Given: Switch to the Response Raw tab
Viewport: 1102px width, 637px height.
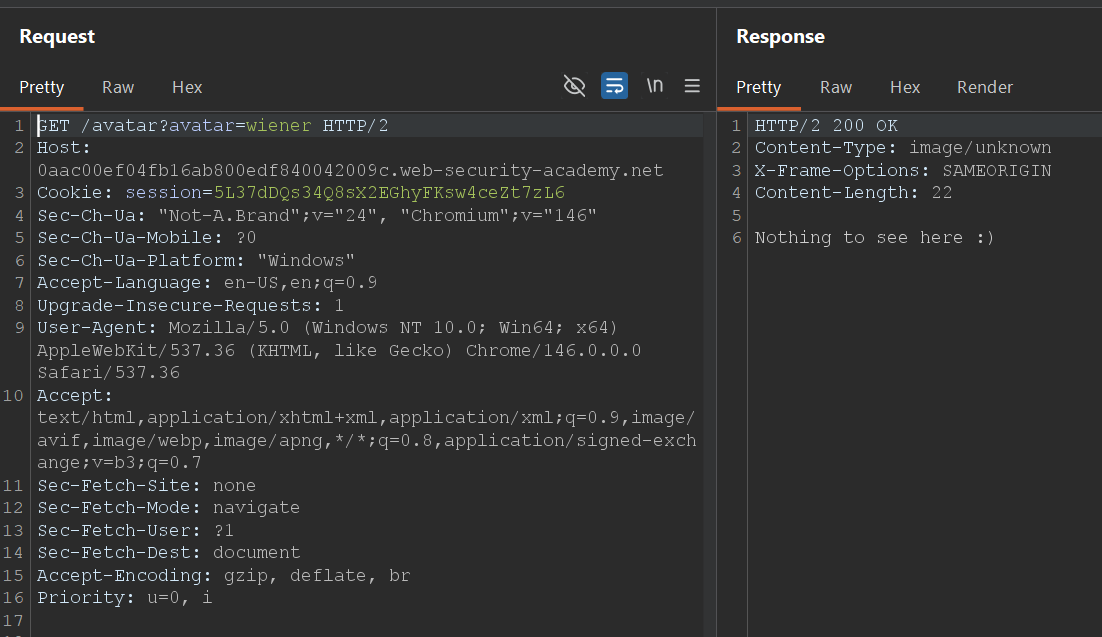Looking at the screenshot, I should pos(836,87).
